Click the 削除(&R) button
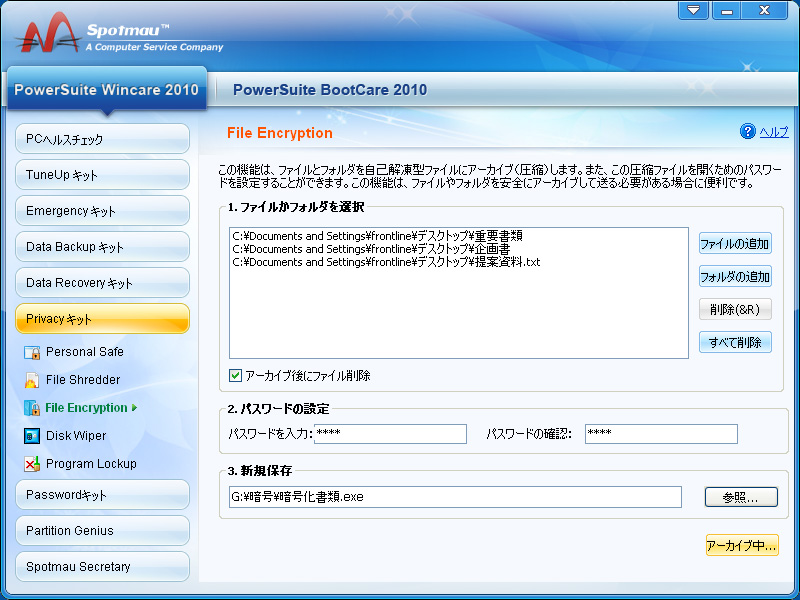This screenshot has height=600, width=800. click(735, 309)
